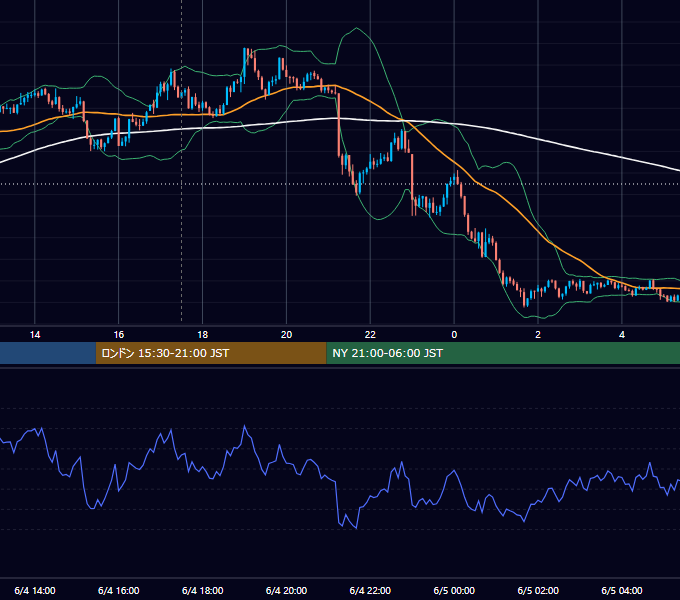The image size is (680, 600).
Task: Click the 6/5 02:00 oscillator time label
Action: click(538, 590)
